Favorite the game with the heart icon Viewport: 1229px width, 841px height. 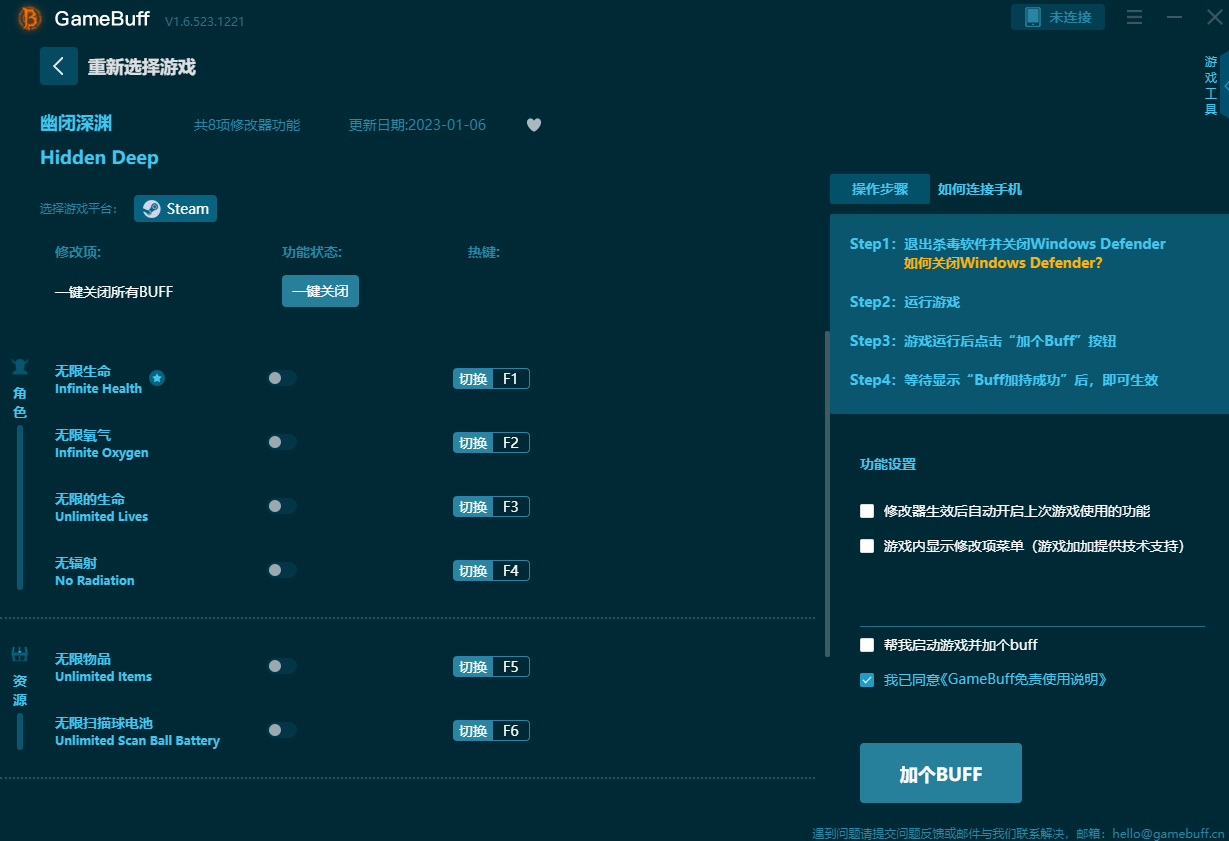[534, 125]
